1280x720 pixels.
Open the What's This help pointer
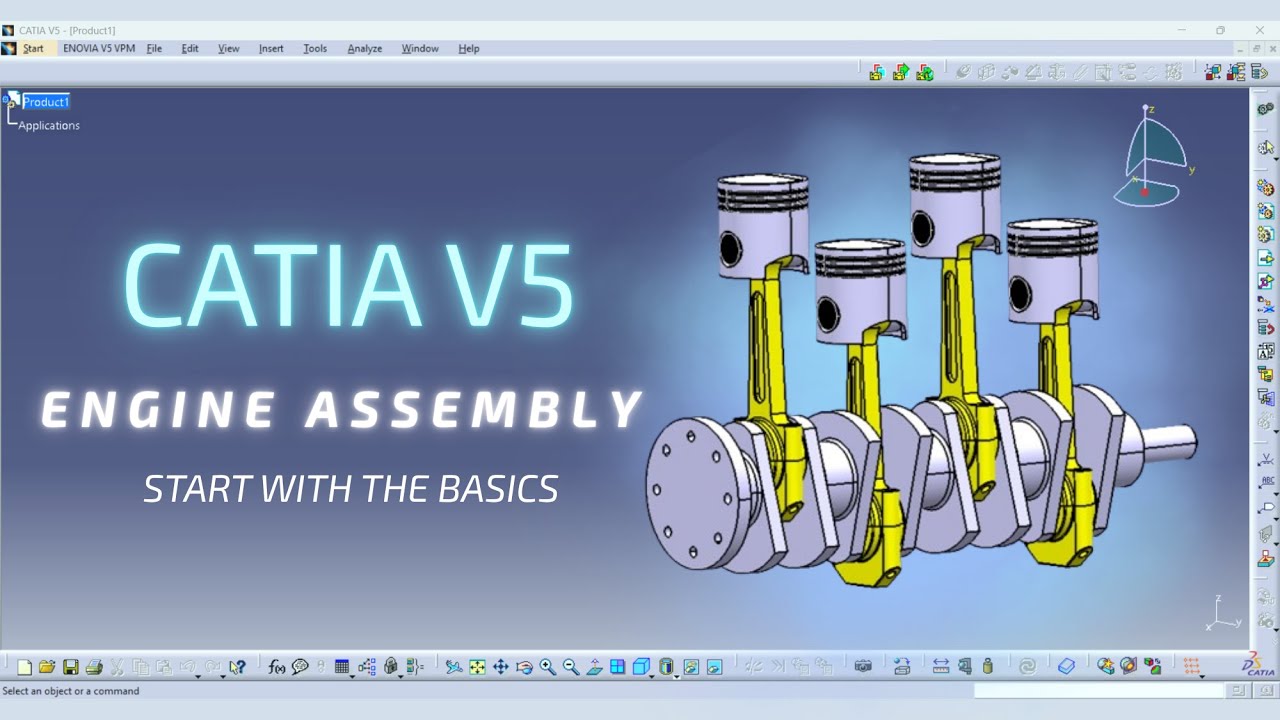click(237, 667)
